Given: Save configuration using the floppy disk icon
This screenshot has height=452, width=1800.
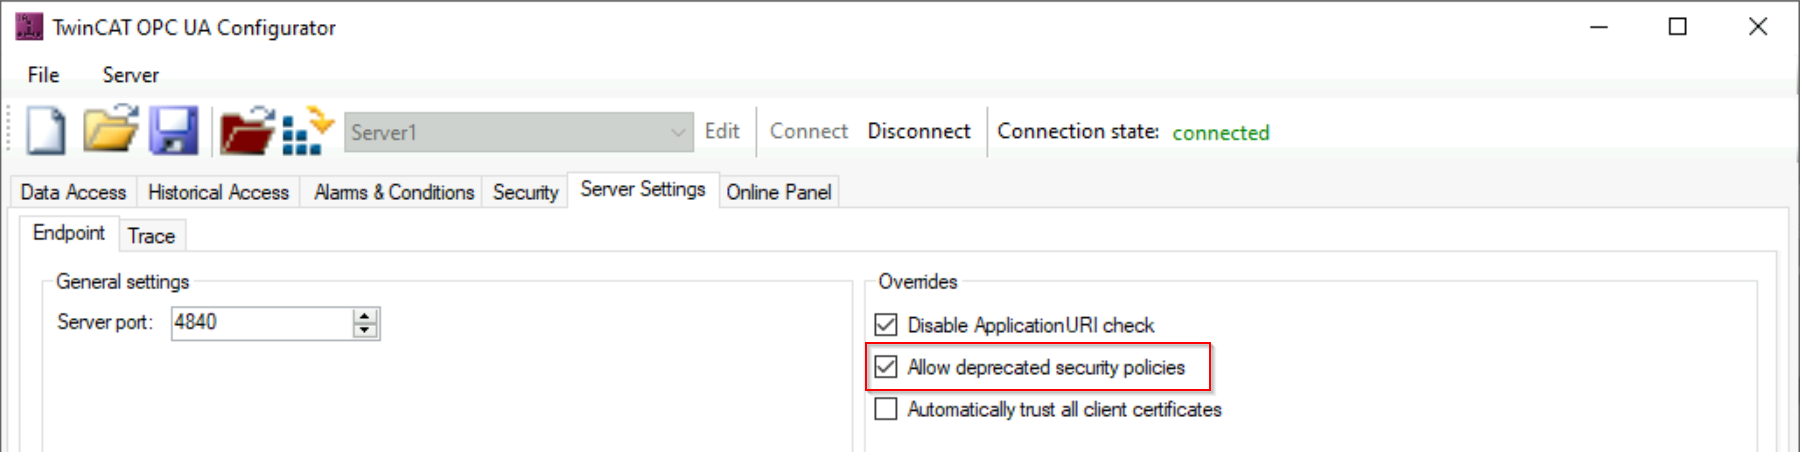Looking at the screenshot, I should (174, 131).
